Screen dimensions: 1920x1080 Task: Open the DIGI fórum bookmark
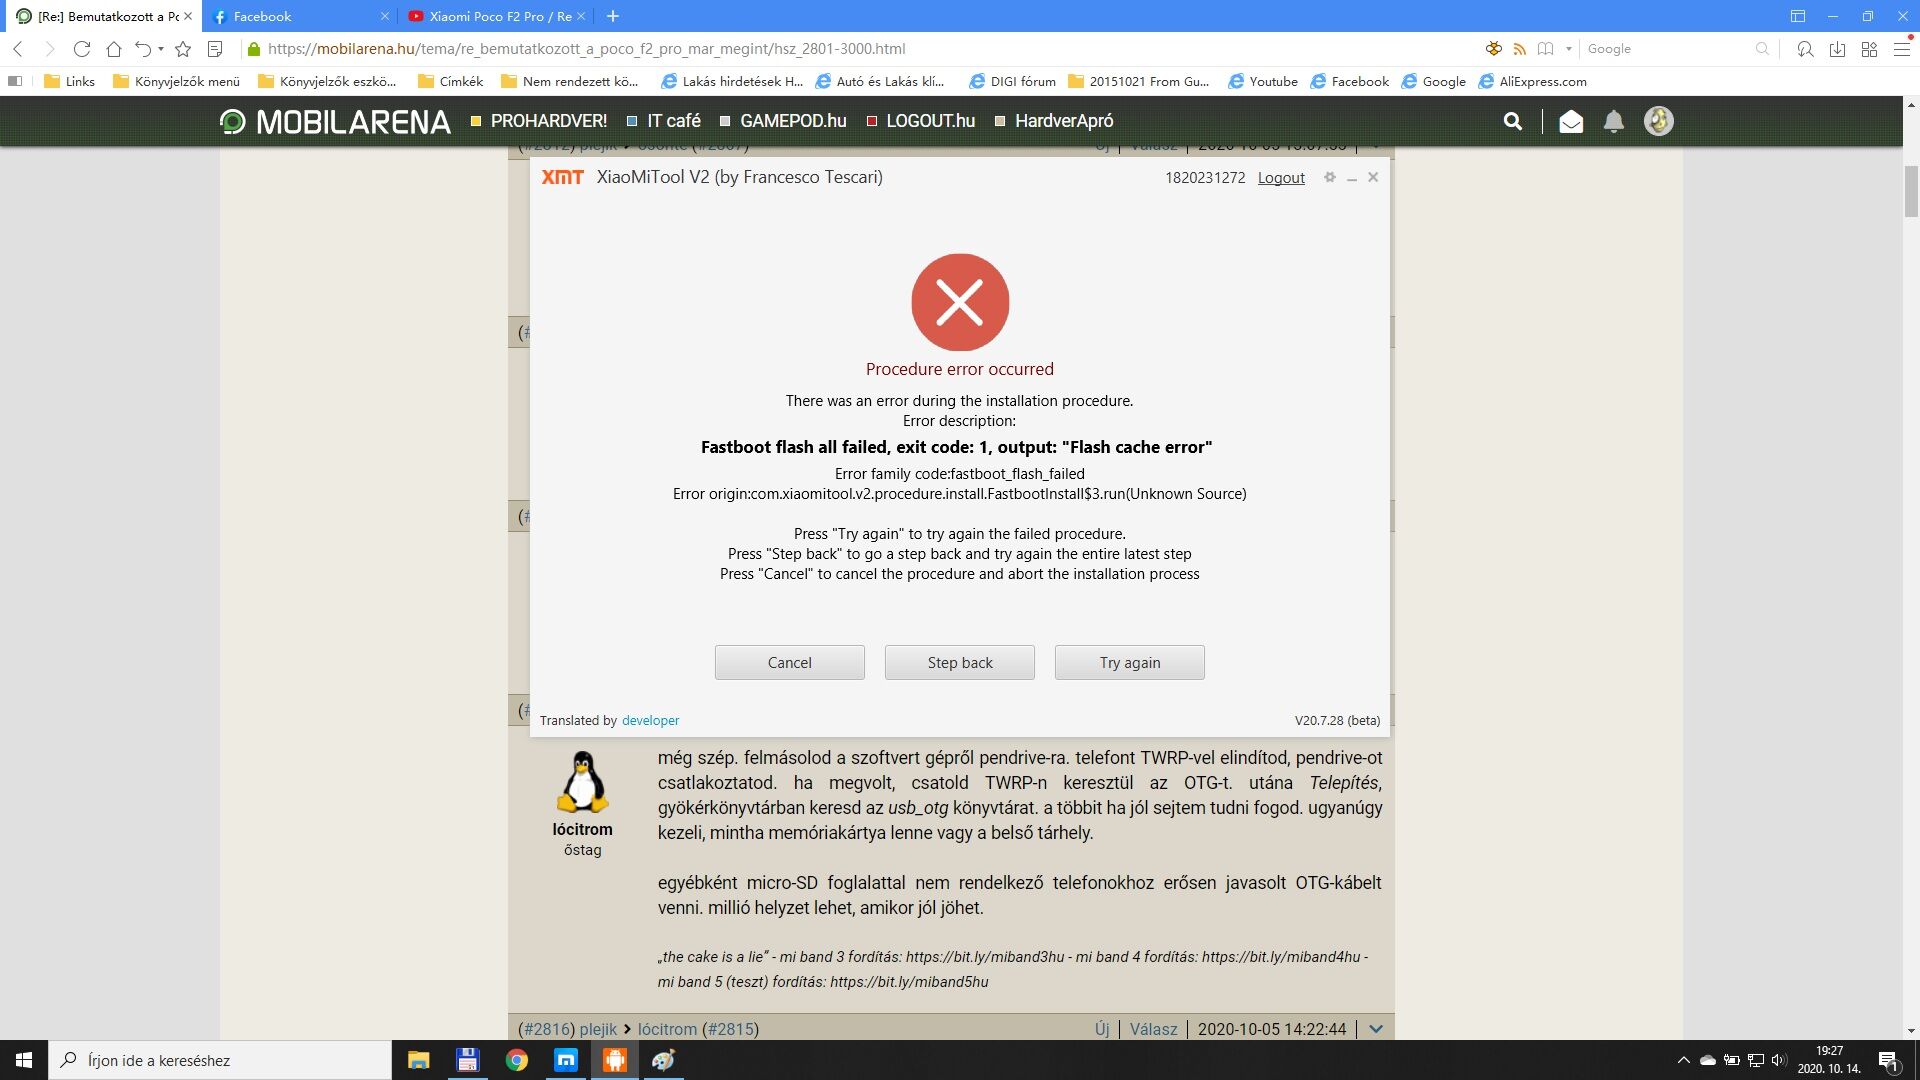(1012, 81)
